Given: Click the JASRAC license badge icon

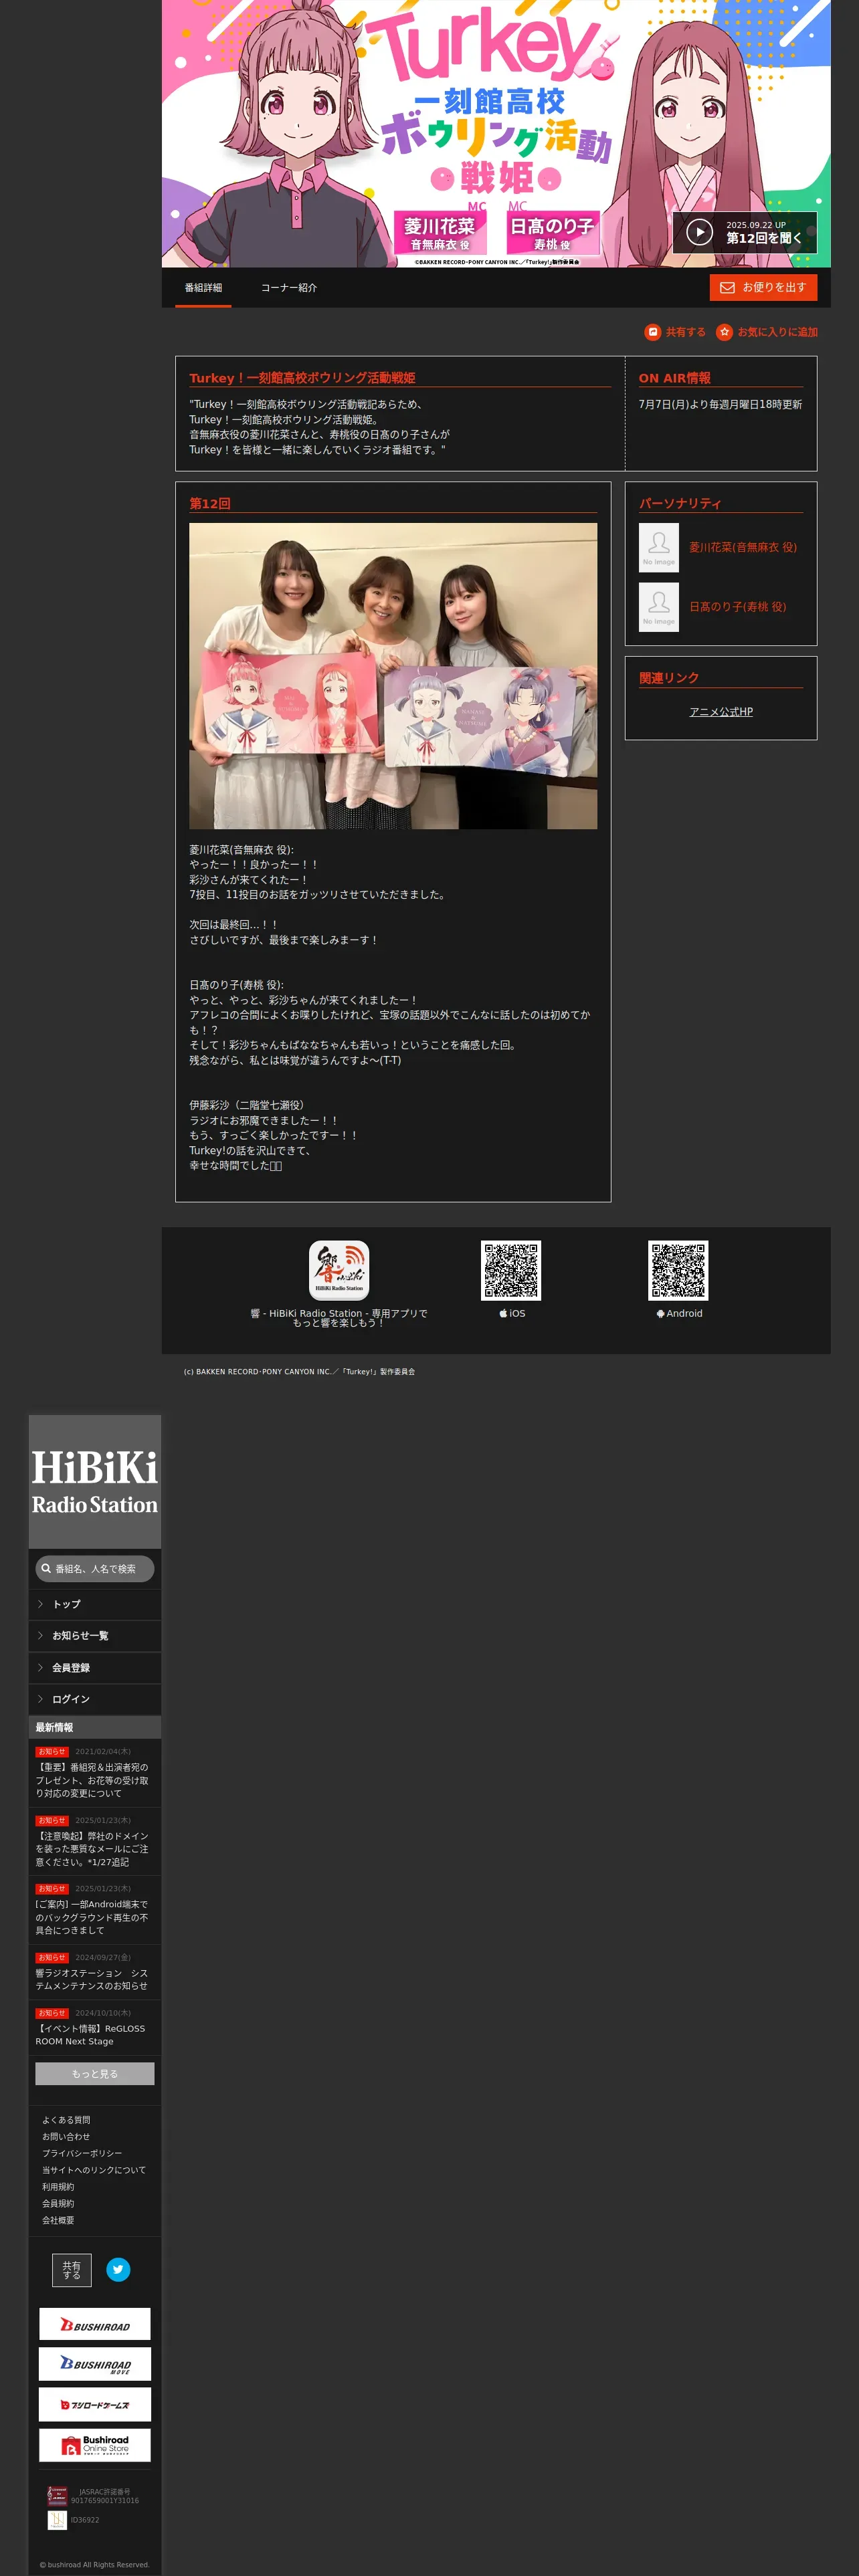Looking at the screenshot, I should (57, 2495).
